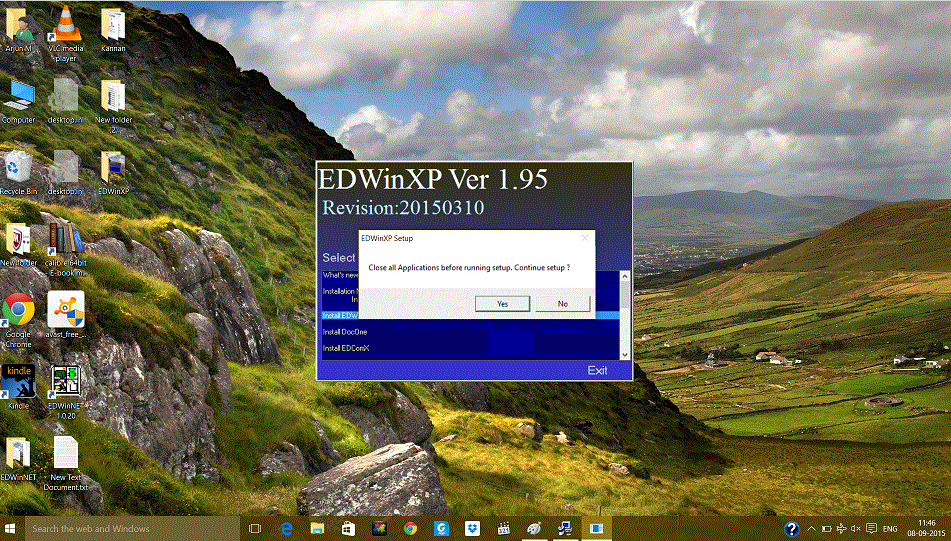
Task: Open the EDWinXP desktop folder
Action: click(x=113, y=173)
